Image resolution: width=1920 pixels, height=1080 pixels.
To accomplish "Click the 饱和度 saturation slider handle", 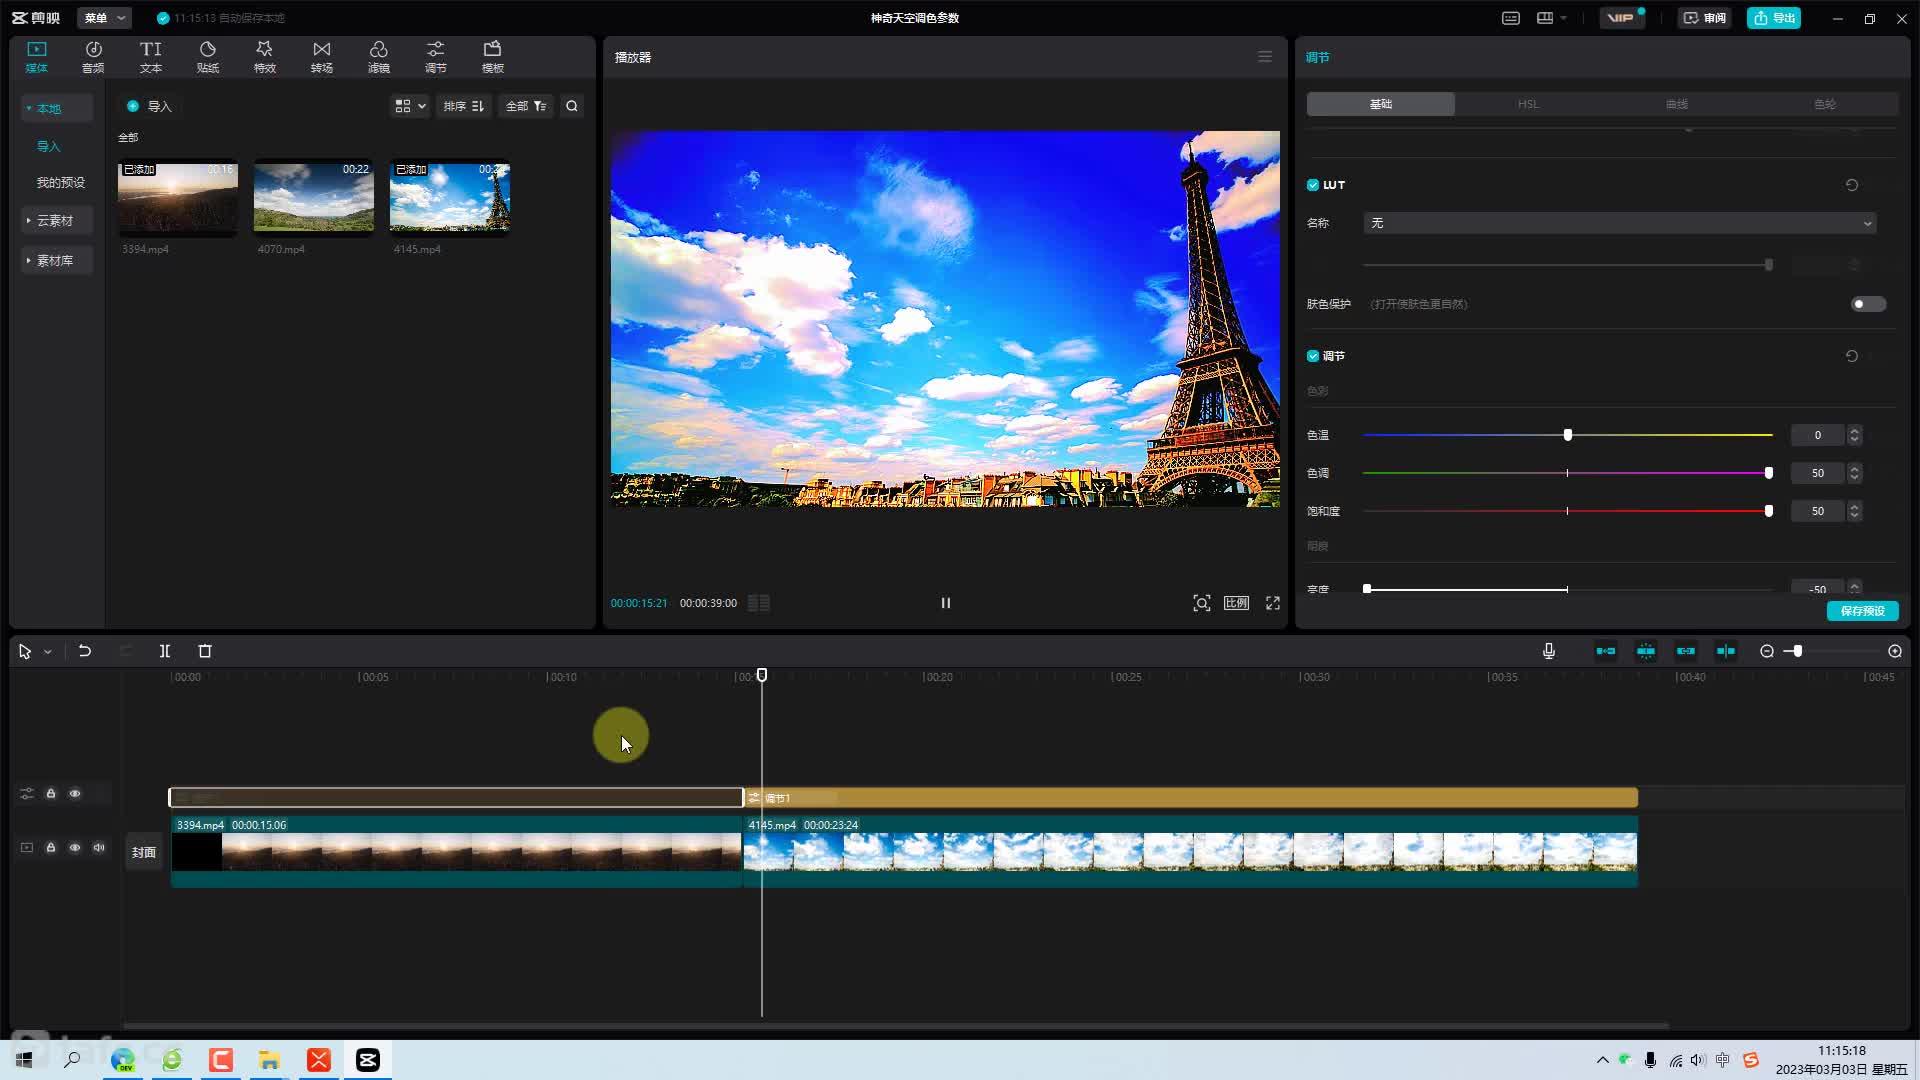I will tap(1769, 511).
